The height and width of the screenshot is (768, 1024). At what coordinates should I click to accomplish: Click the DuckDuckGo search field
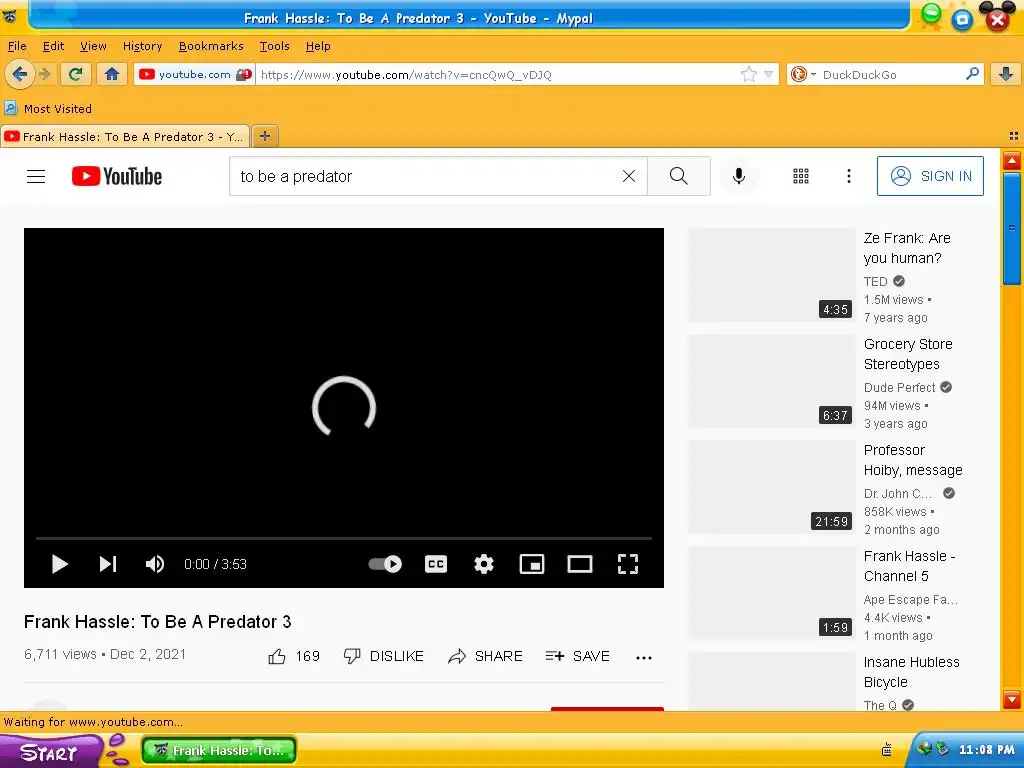point(892,74)
